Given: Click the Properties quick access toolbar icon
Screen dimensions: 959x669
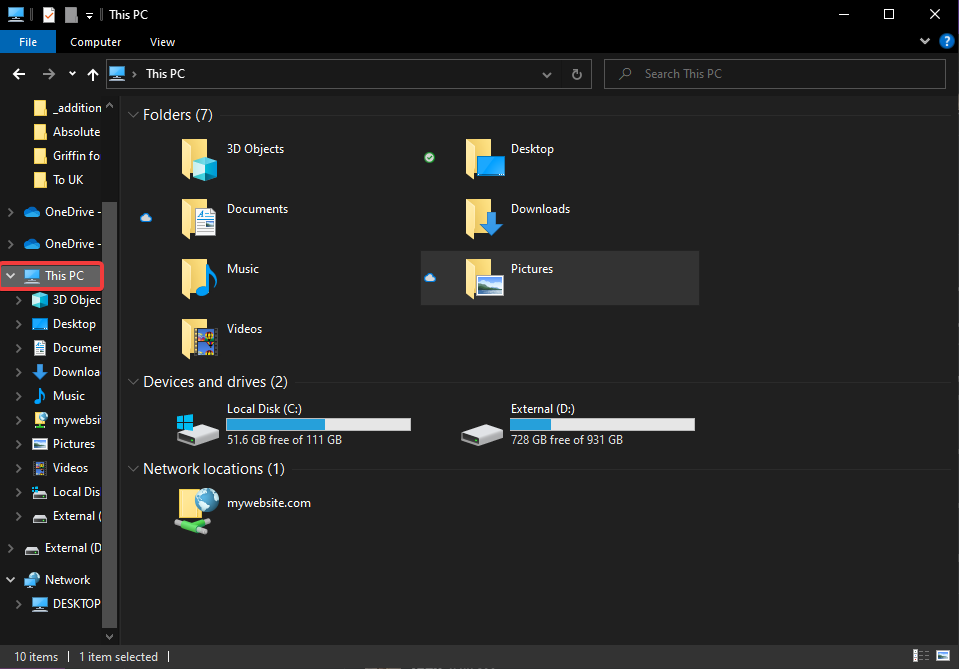Looking at the screenshot, I should coord(49,15).
